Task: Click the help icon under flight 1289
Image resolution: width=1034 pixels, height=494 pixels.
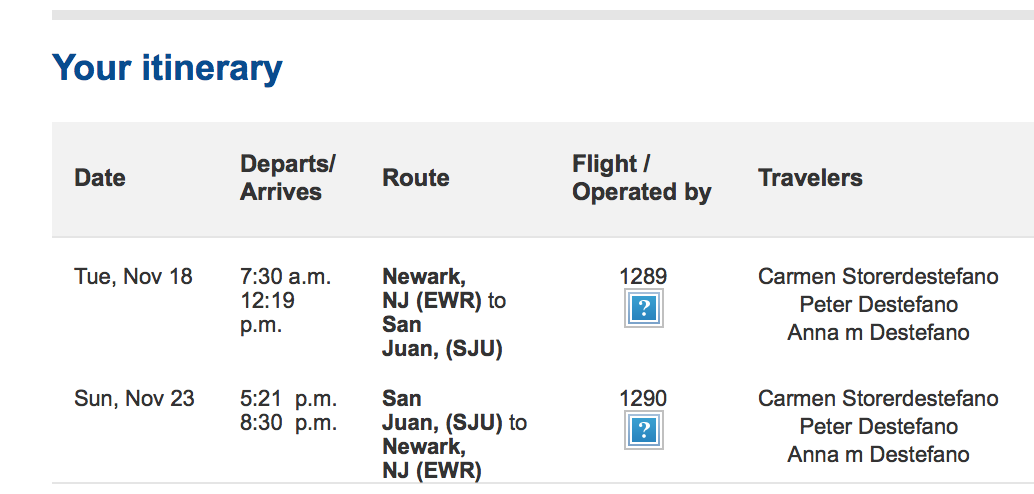Action: [x=644, y=308]
